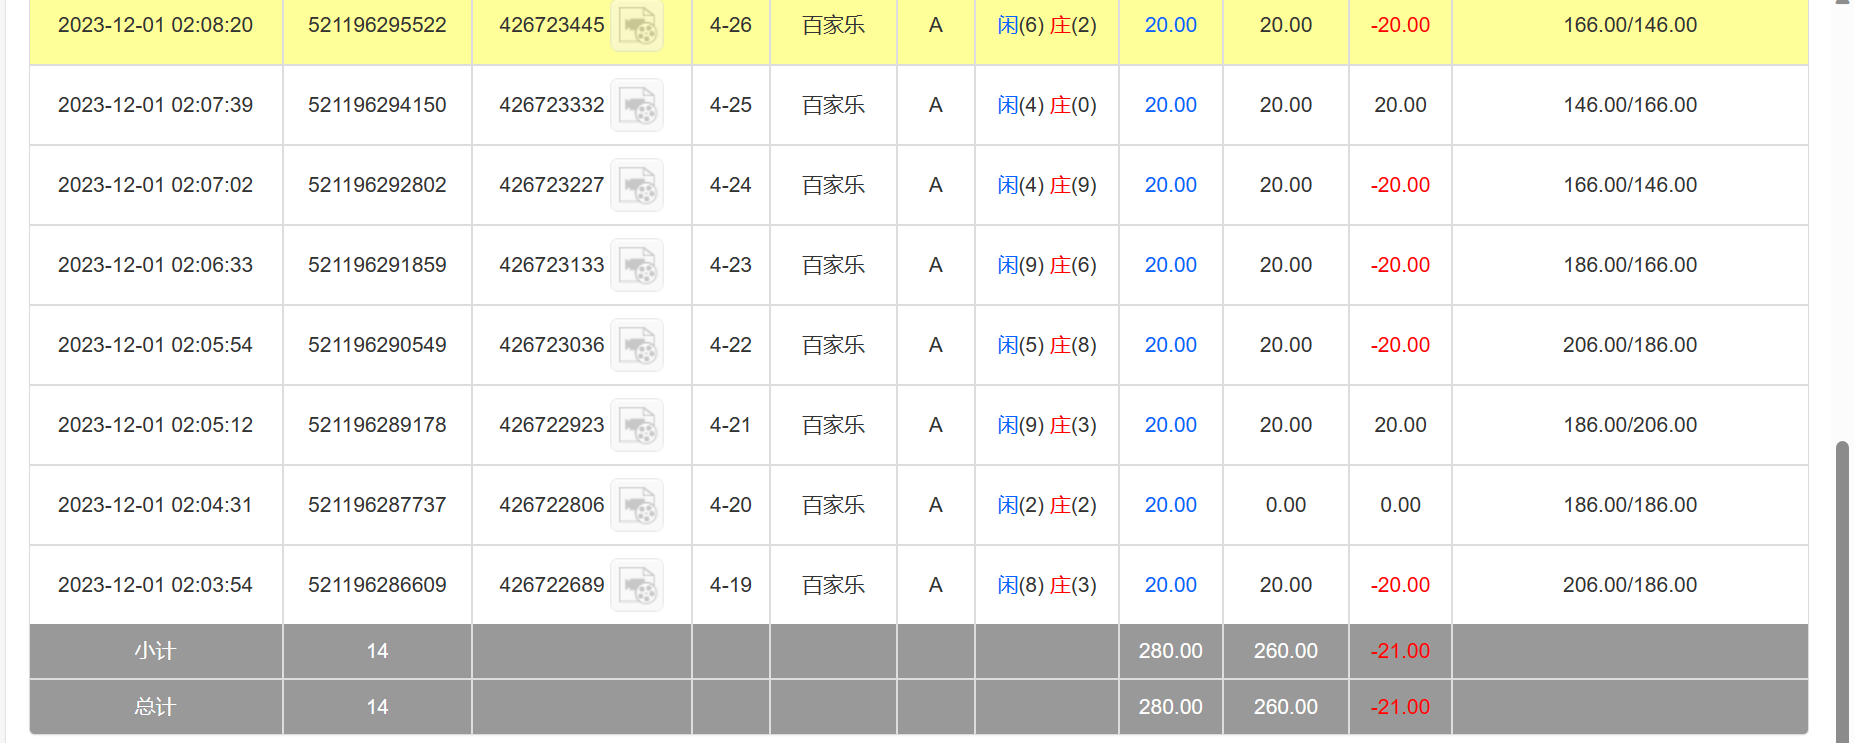Select order number 521196286609
Image resolution: width=1854 pixels, height=743 pixels.
pyautogui.click(x=377, y=585)
